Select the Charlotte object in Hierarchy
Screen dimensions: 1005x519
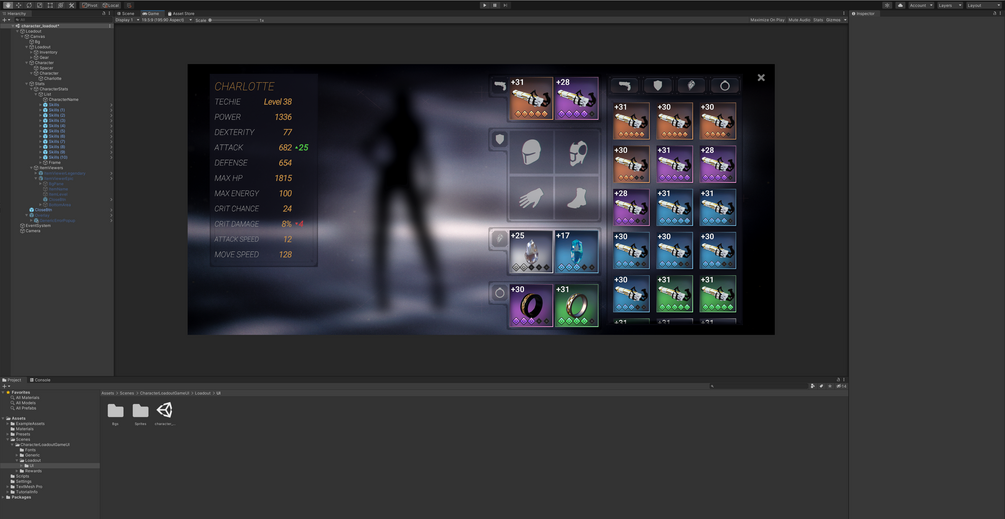(x=53, y=78)
